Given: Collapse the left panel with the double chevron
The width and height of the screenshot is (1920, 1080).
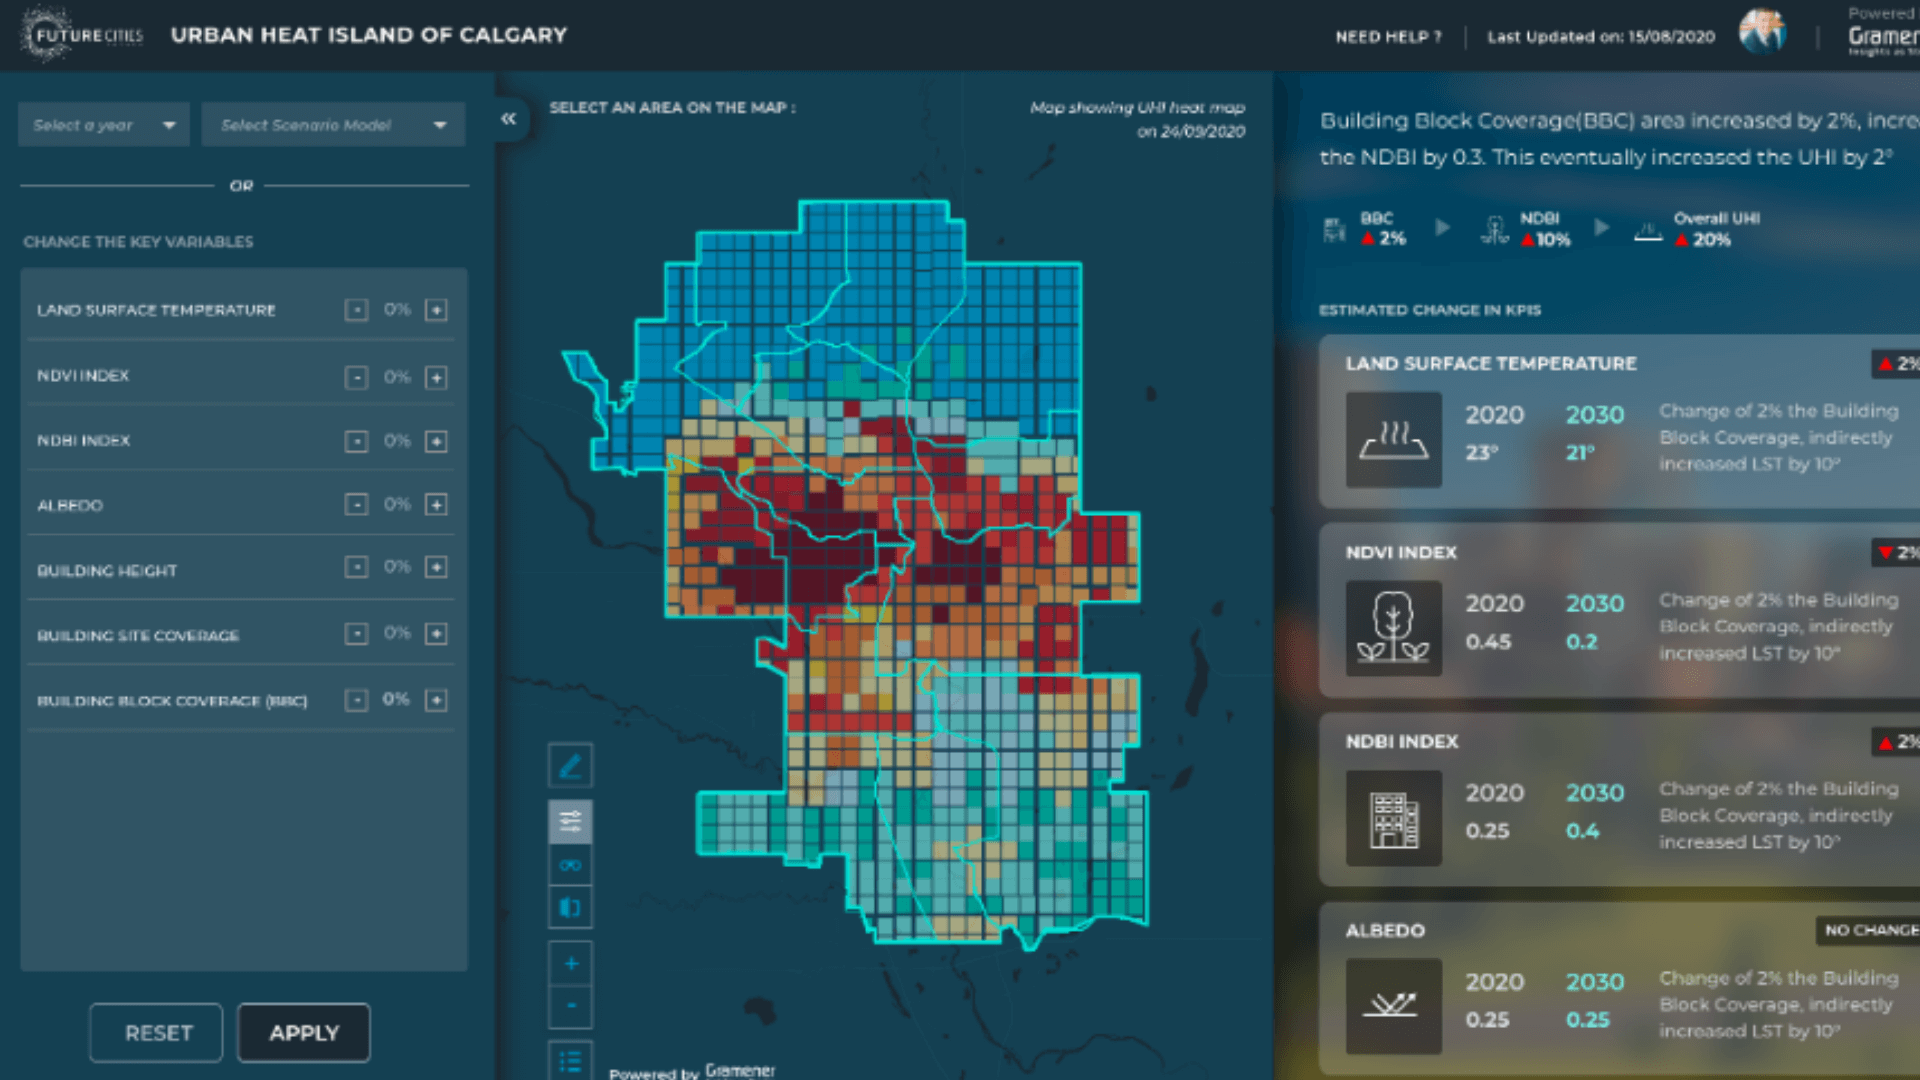Looking at the screenshot, I should (x=510, y=119).
